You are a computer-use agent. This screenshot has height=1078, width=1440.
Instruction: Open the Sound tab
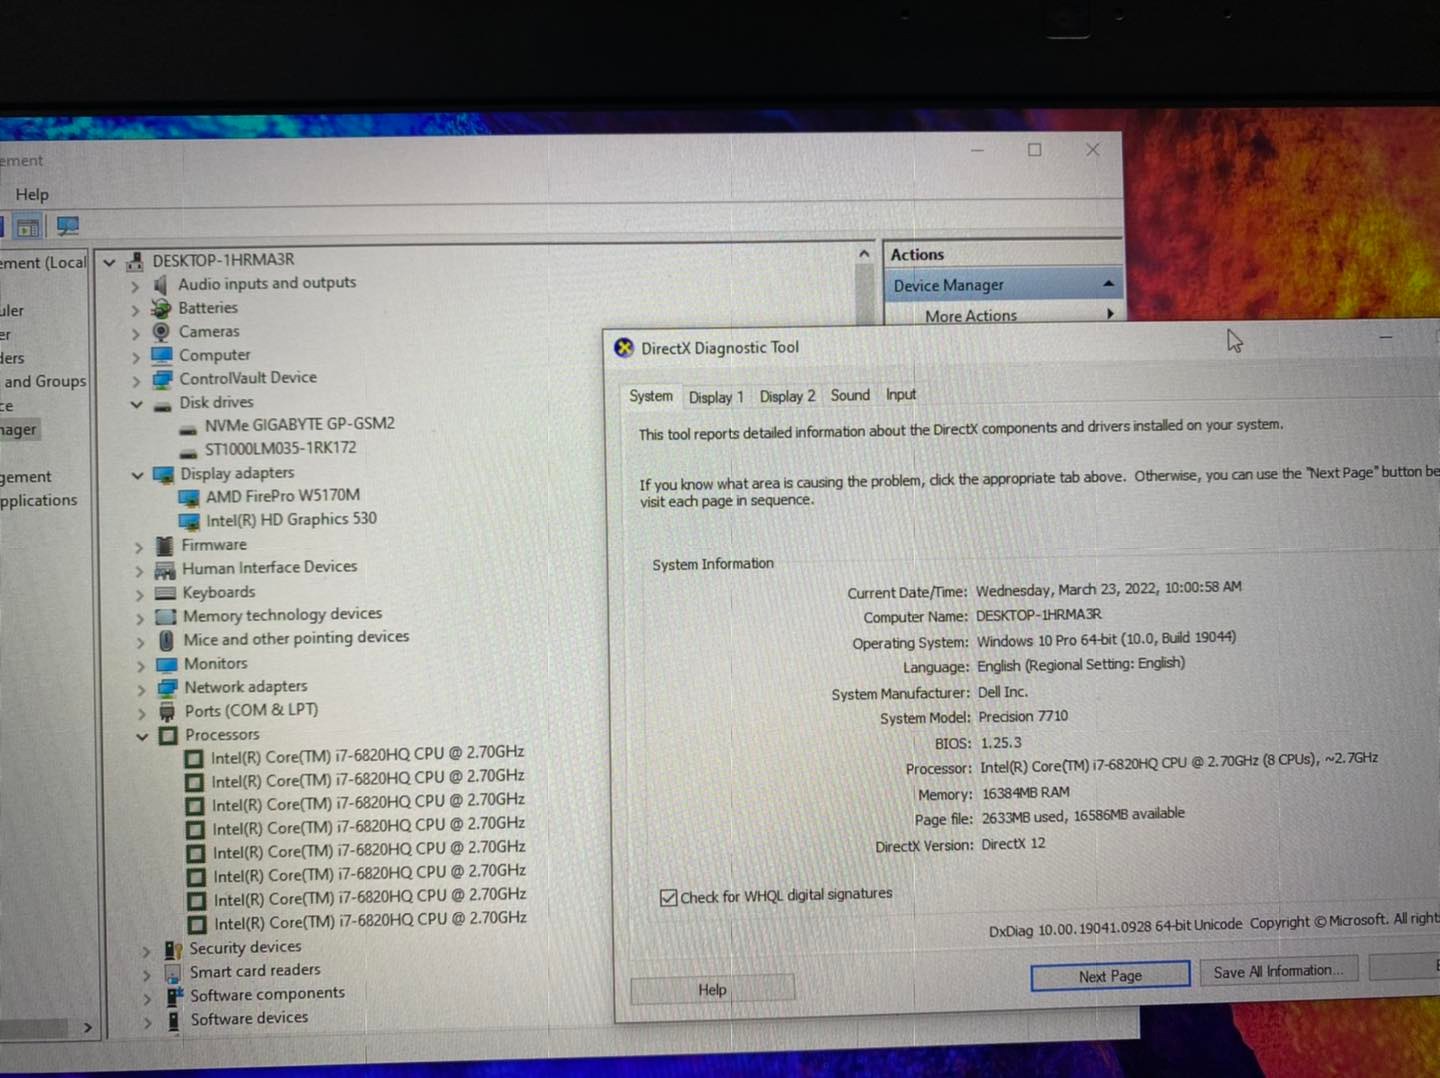tap(850, 395)
